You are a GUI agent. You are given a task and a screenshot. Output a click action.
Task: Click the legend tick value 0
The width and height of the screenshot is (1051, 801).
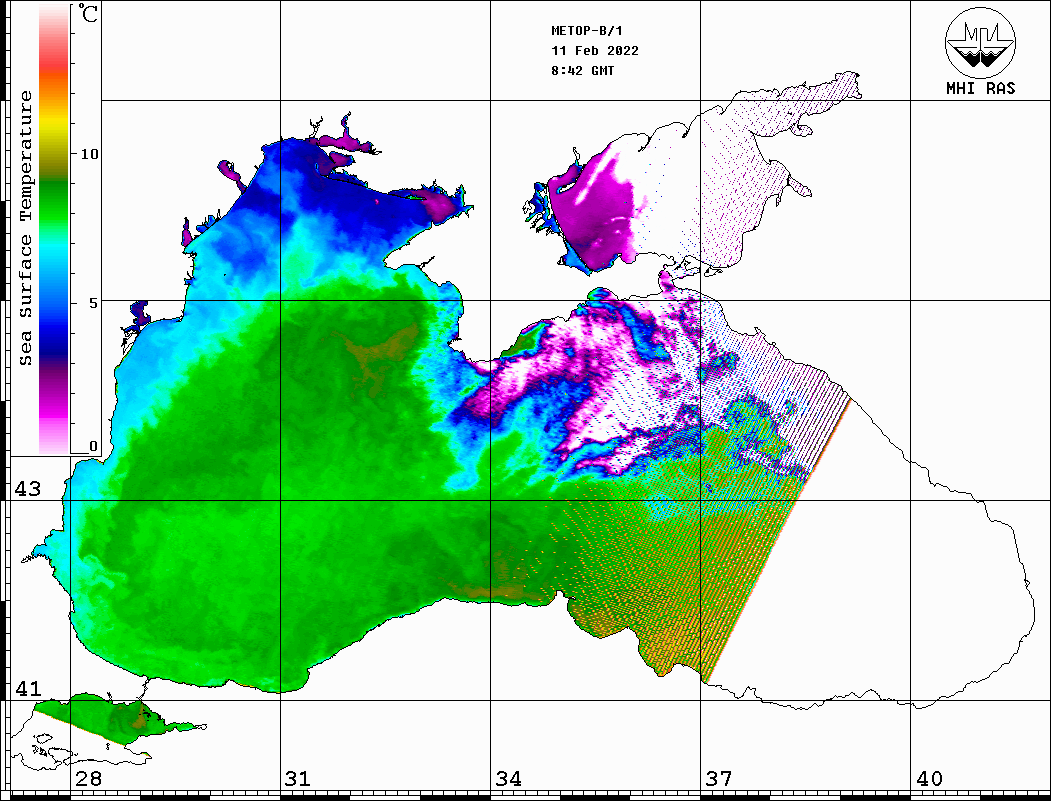click(93, 446)
